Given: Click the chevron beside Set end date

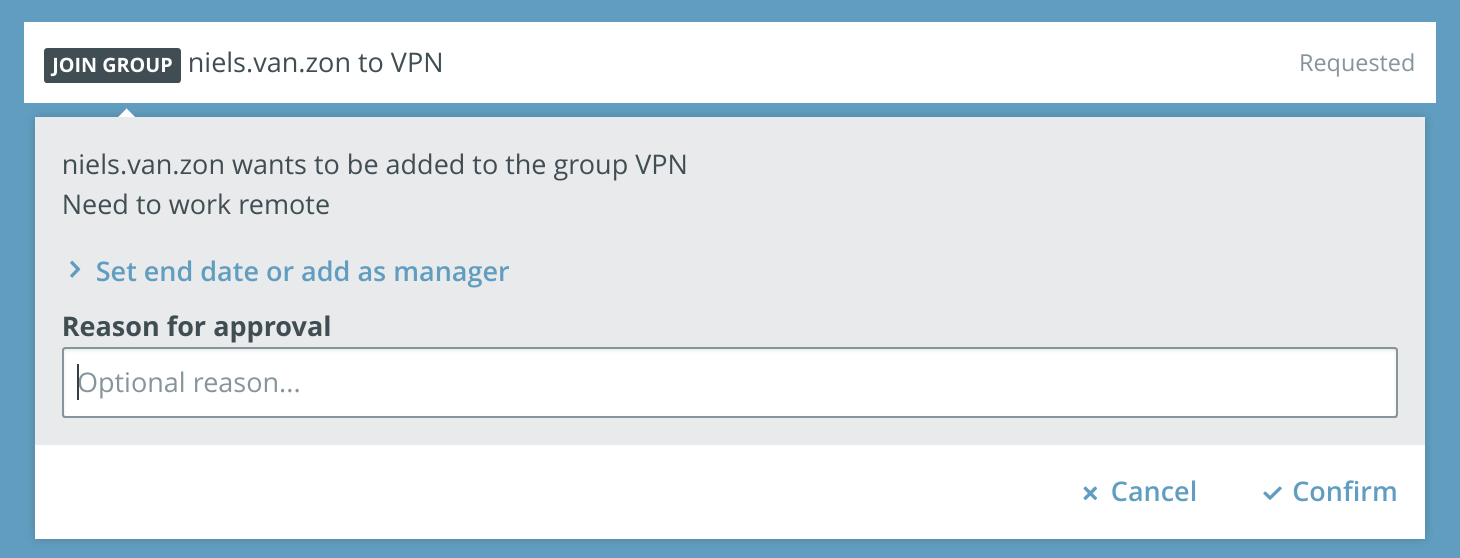Looking at the screenshot, I should [75, 270].
